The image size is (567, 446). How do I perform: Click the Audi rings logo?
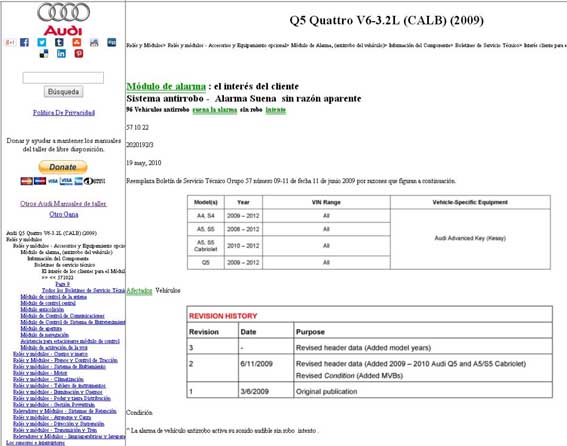64,12
